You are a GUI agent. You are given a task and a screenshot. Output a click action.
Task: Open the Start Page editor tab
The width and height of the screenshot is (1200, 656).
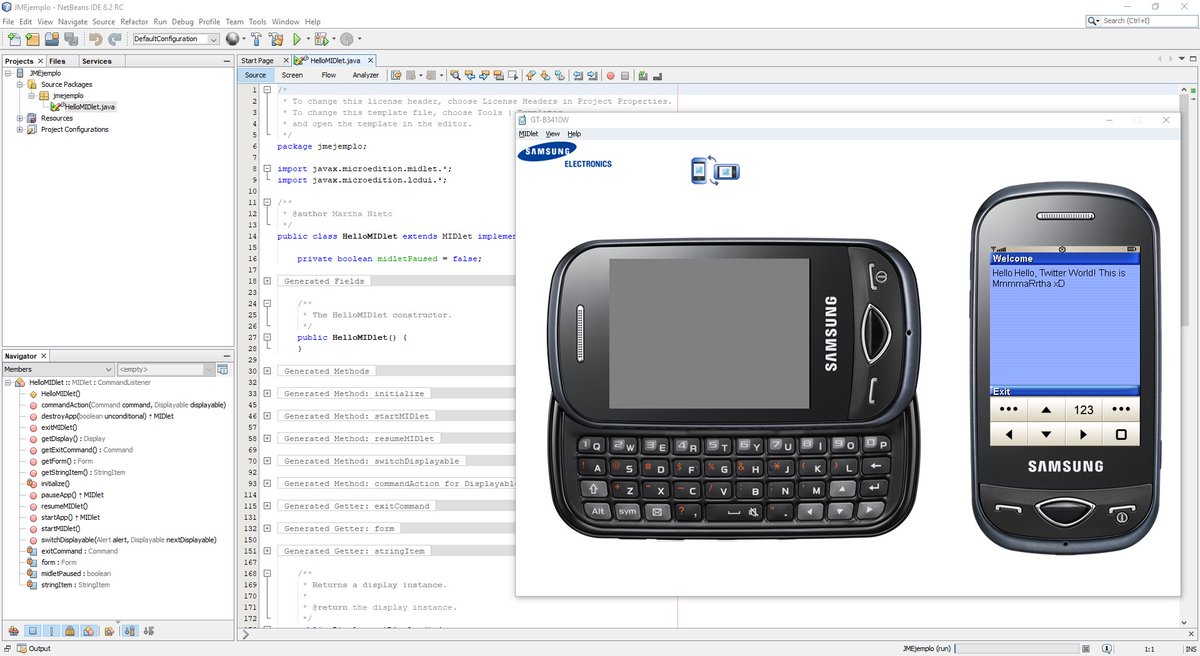click(258, 61)
